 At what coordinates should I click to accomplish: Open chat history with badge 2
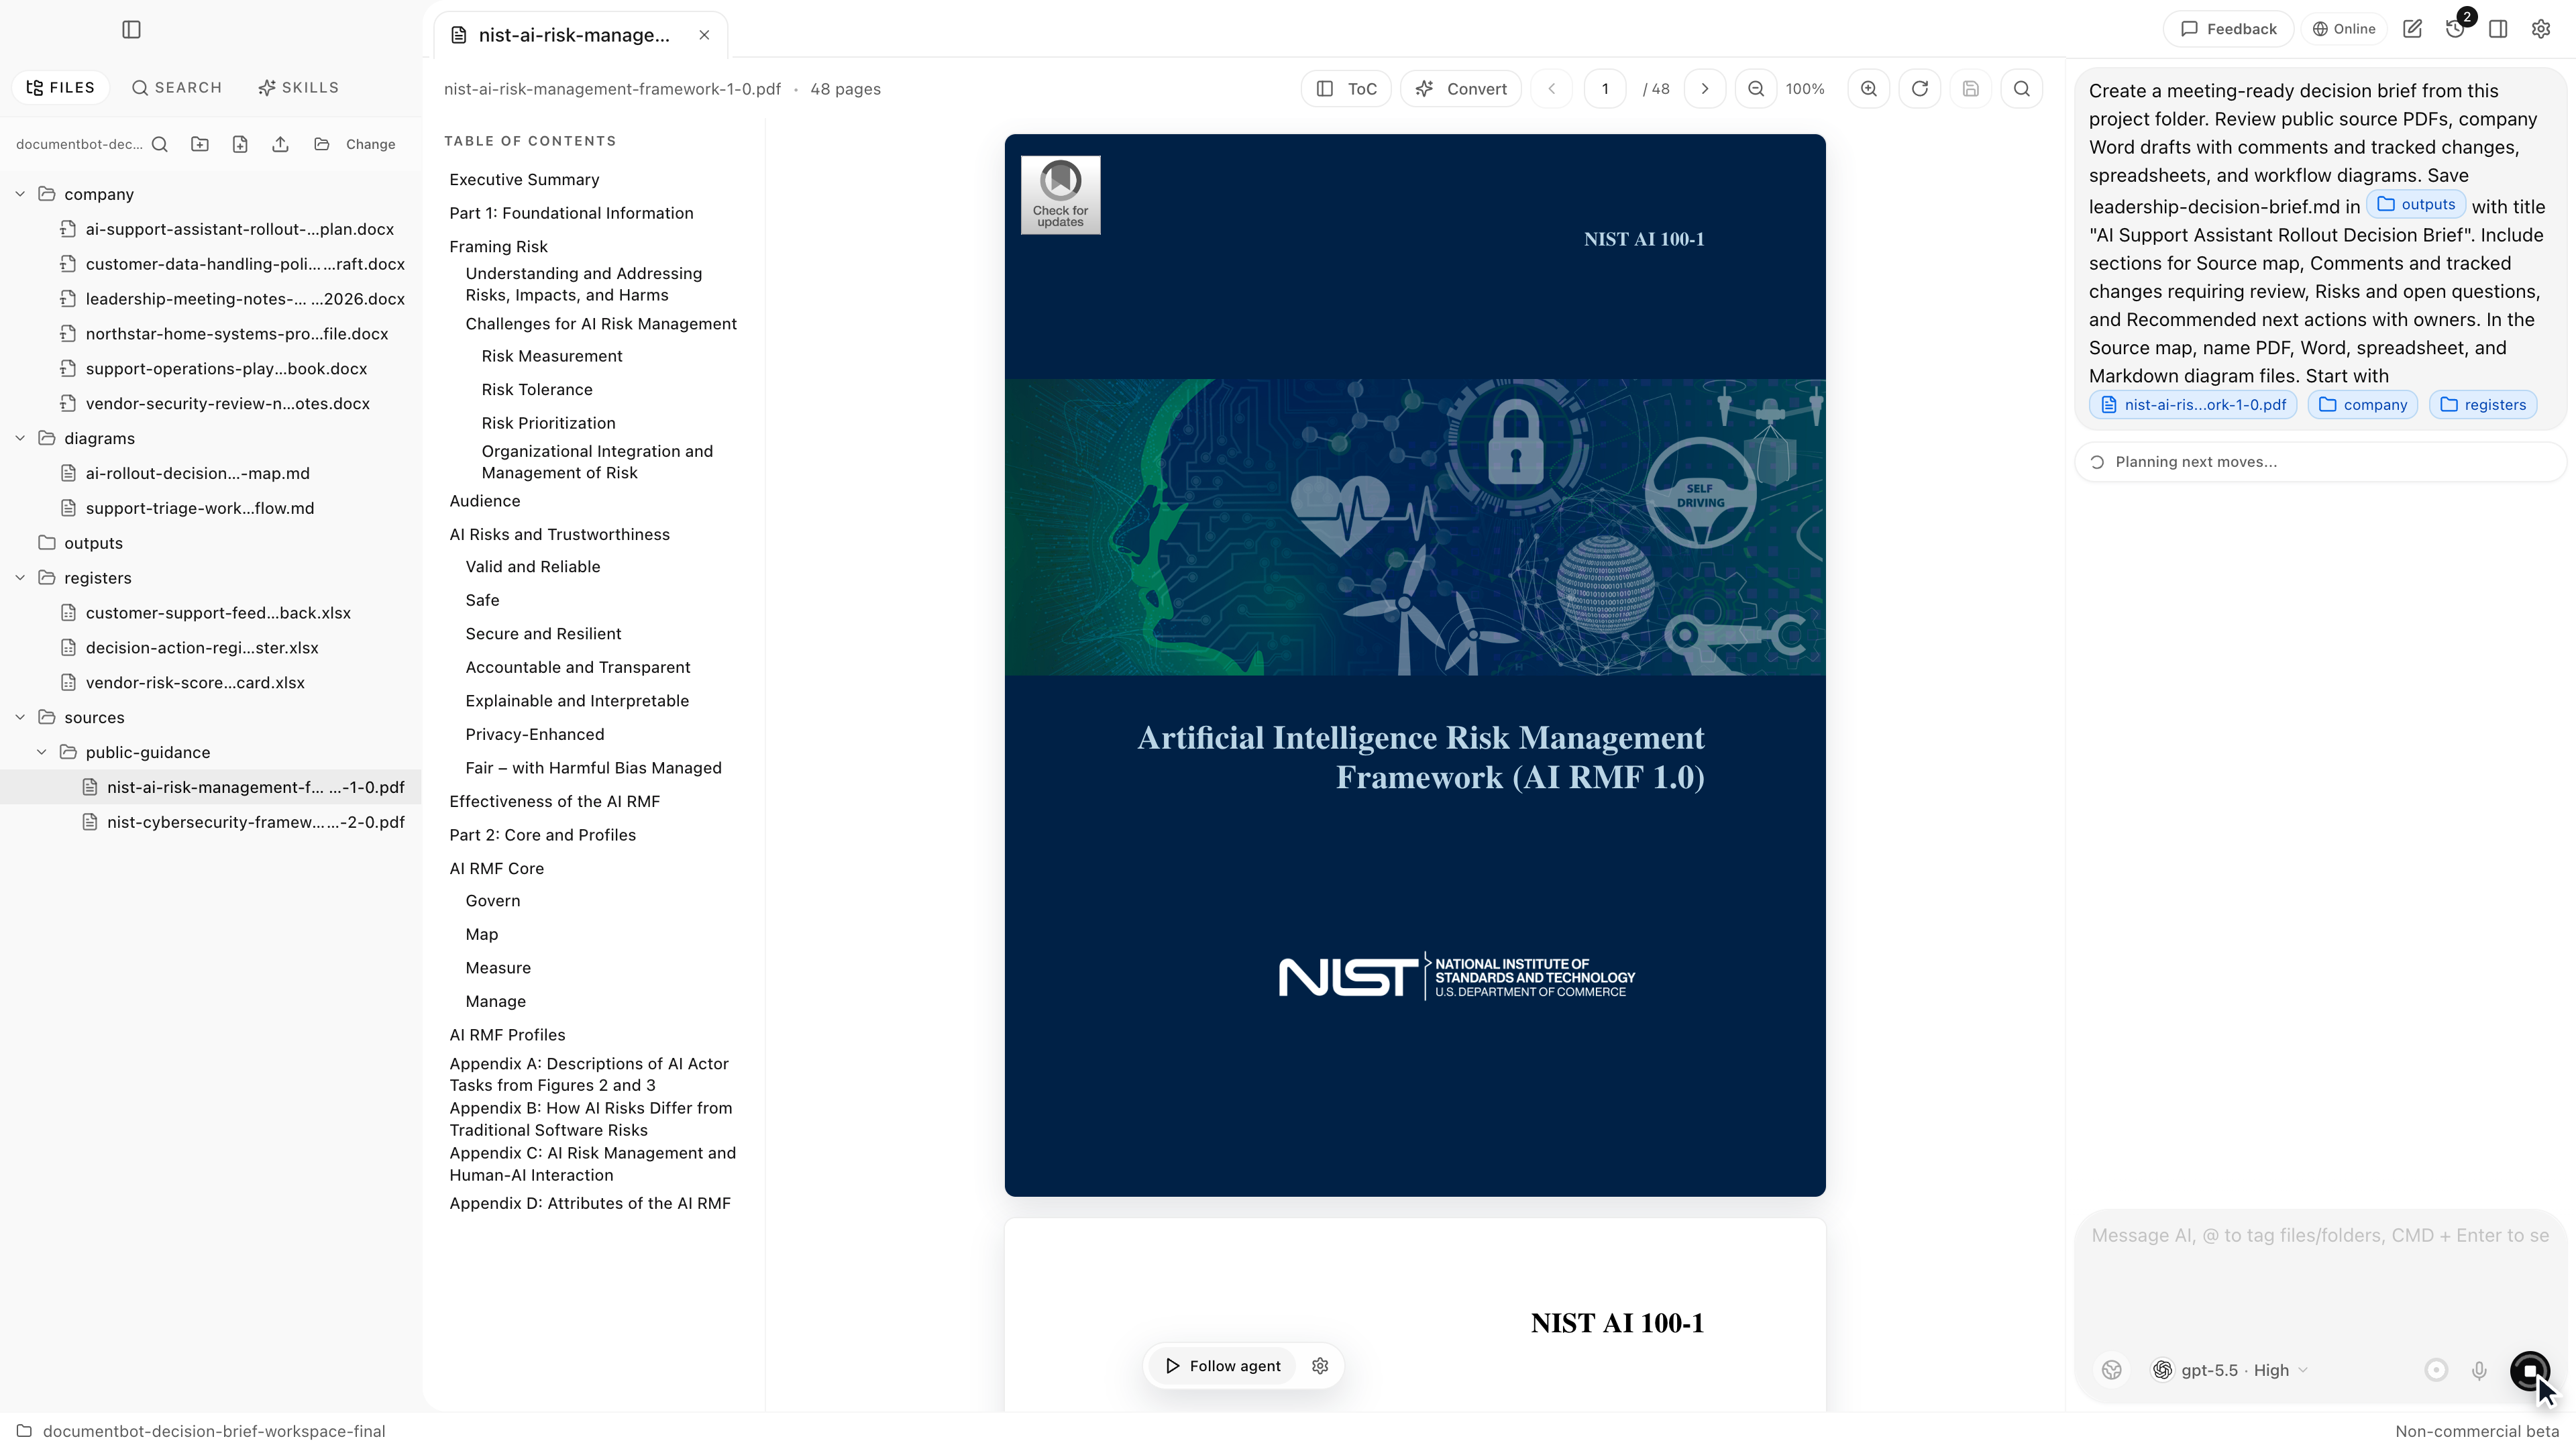pyautogui.click(x=2456, y=29)
